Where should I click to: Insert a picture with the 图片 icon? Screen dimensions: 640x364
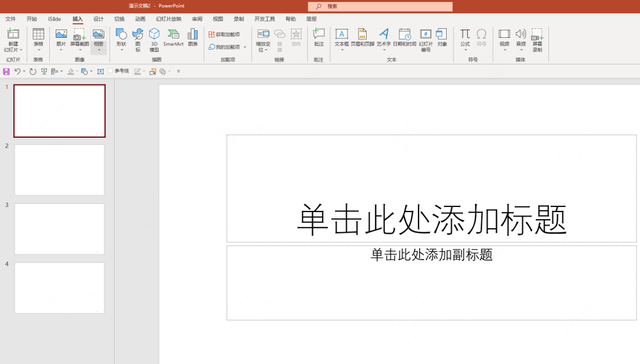pos(61,34)
